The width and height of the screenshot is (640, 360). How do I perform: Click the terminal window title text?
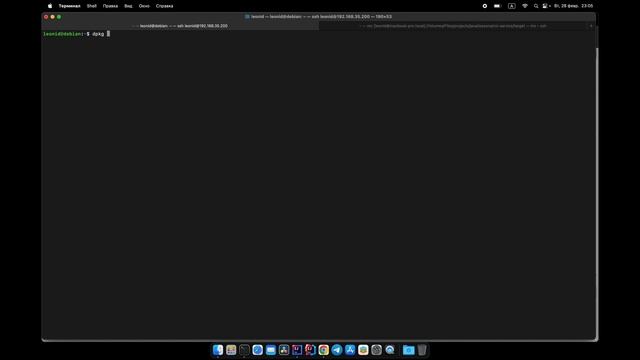pyautogui.click(x=321, y=17)
